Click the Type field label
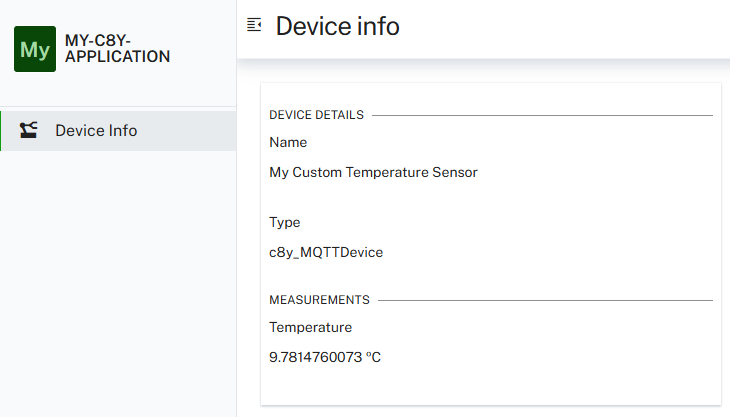The width and height of the screenshot is (730, 417). [x=285, y=222]
